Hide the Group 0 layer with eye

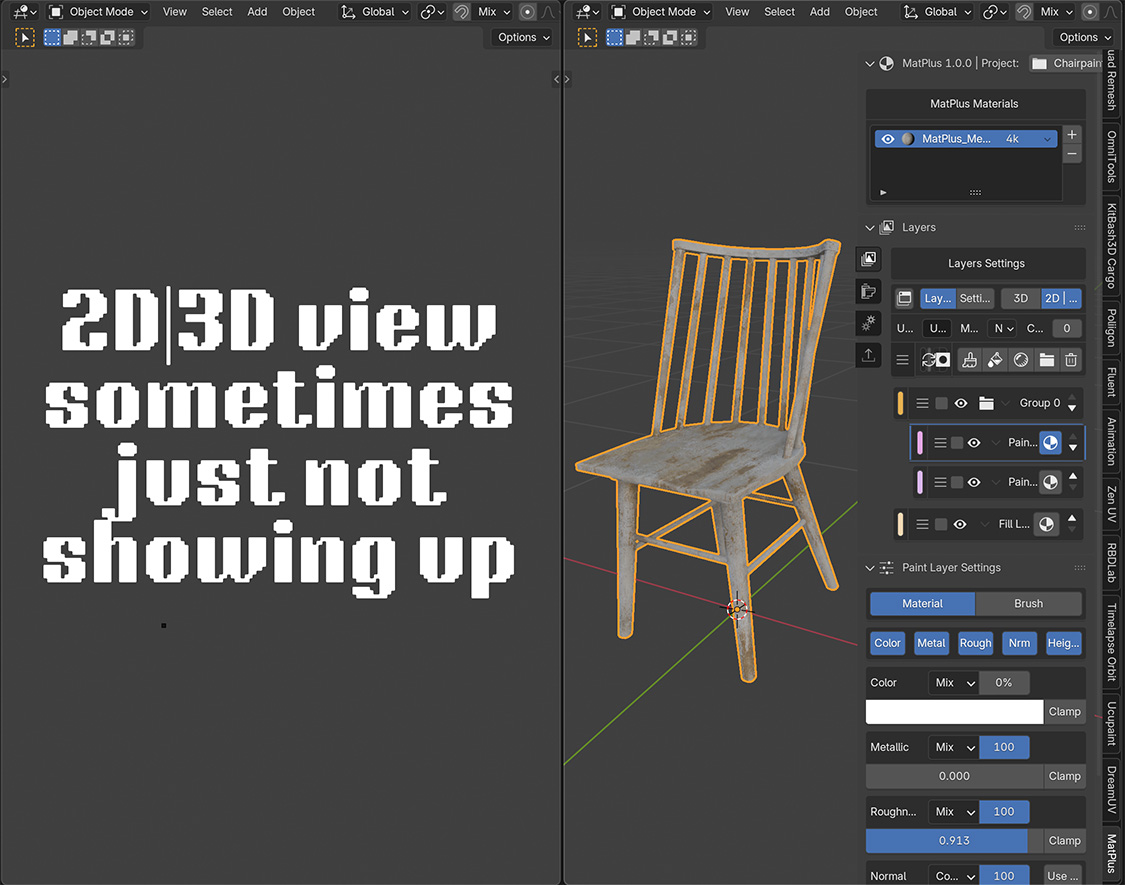coord(961,403)
